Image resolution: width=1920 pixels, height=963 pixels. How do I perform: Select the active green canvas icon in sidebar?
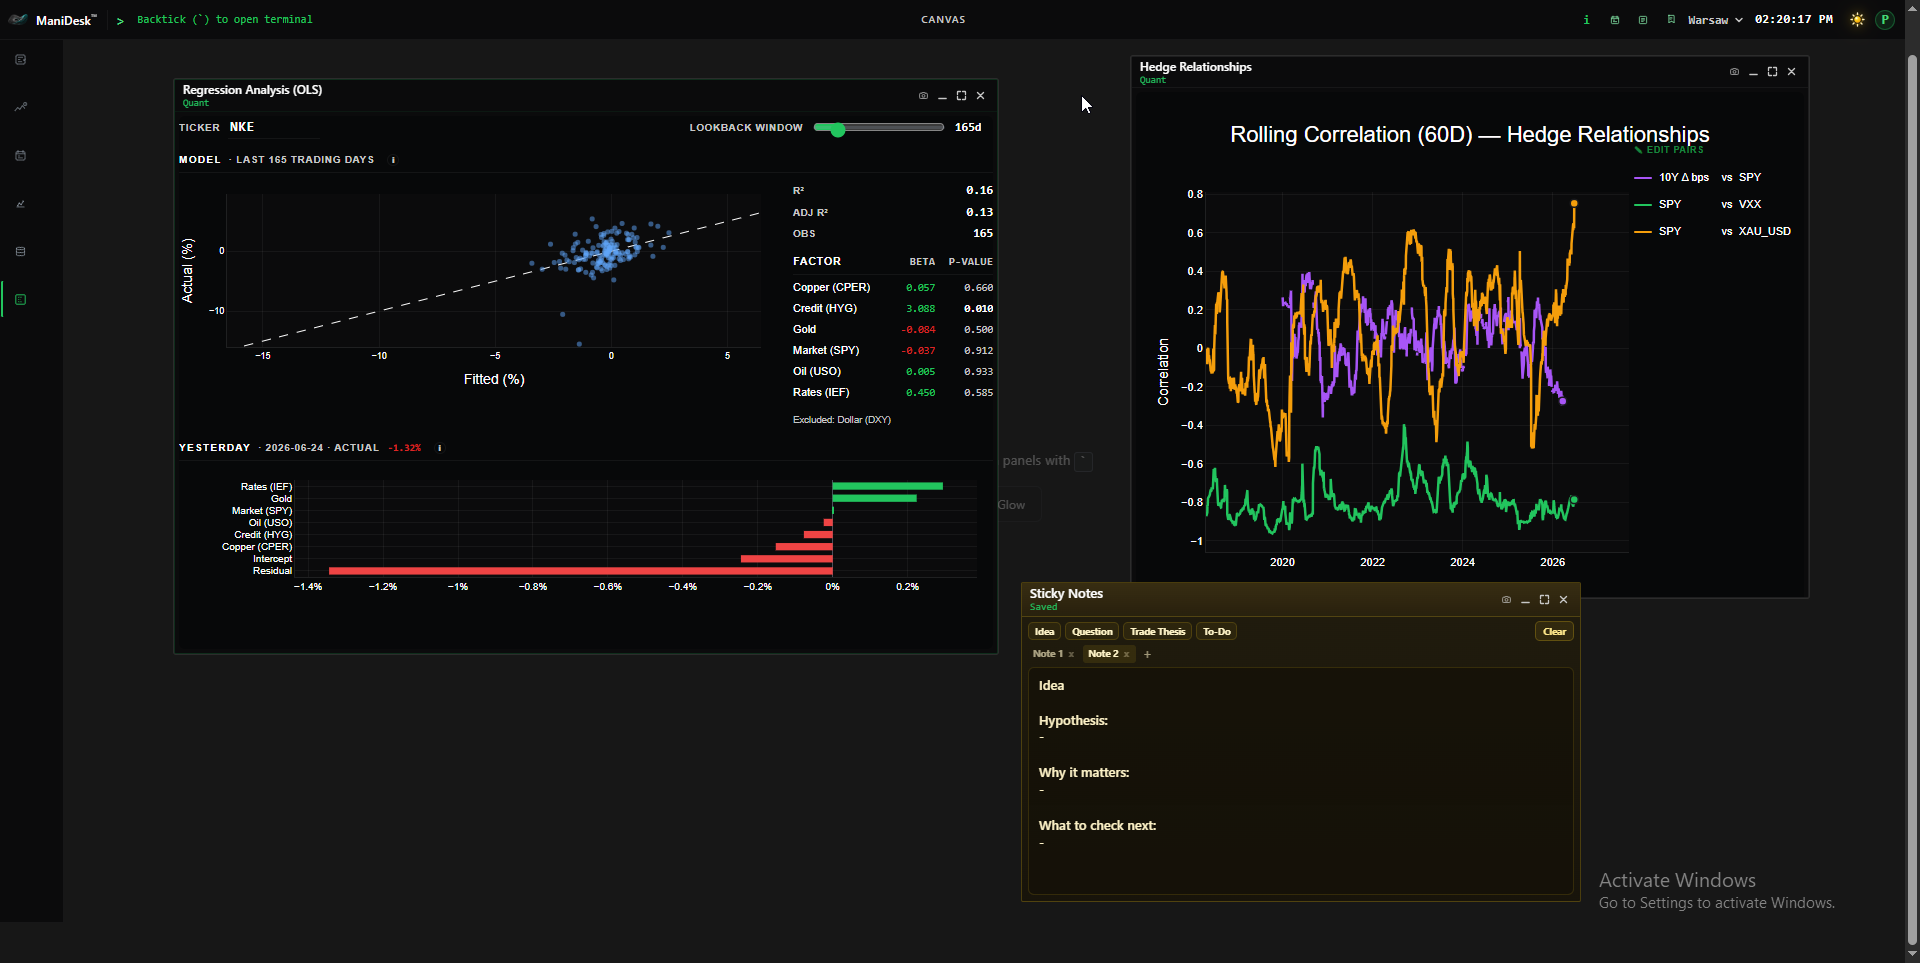tap(20, 299)
